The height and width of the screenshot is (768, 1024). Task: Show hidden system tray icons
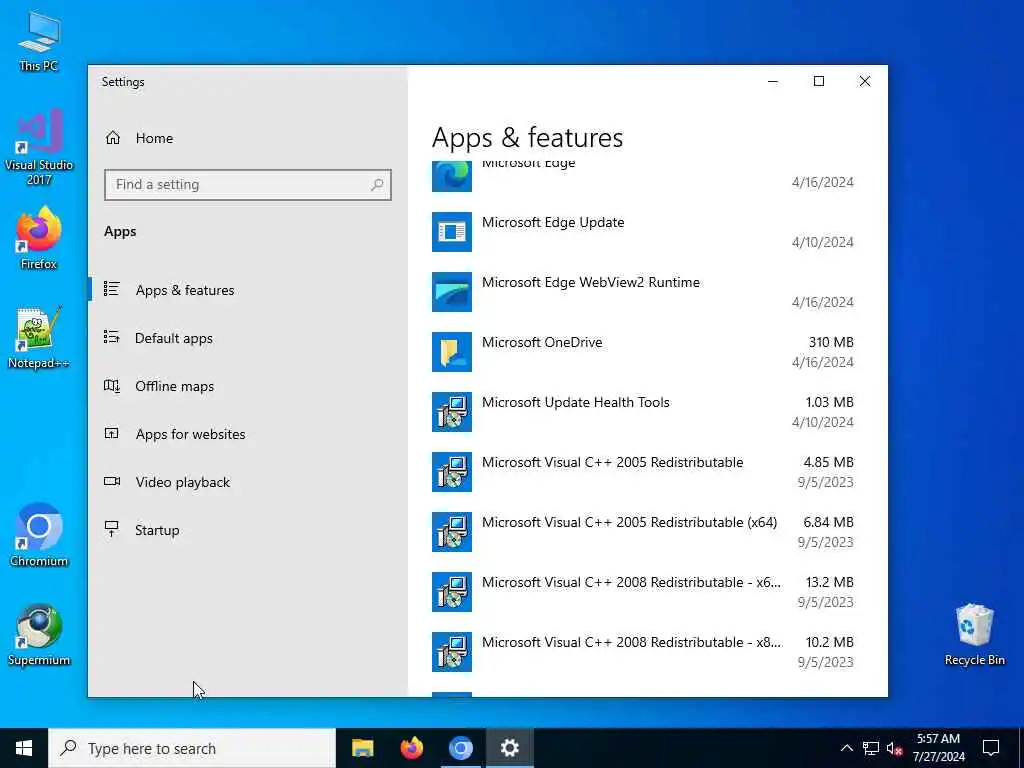[x=846, y=748]
